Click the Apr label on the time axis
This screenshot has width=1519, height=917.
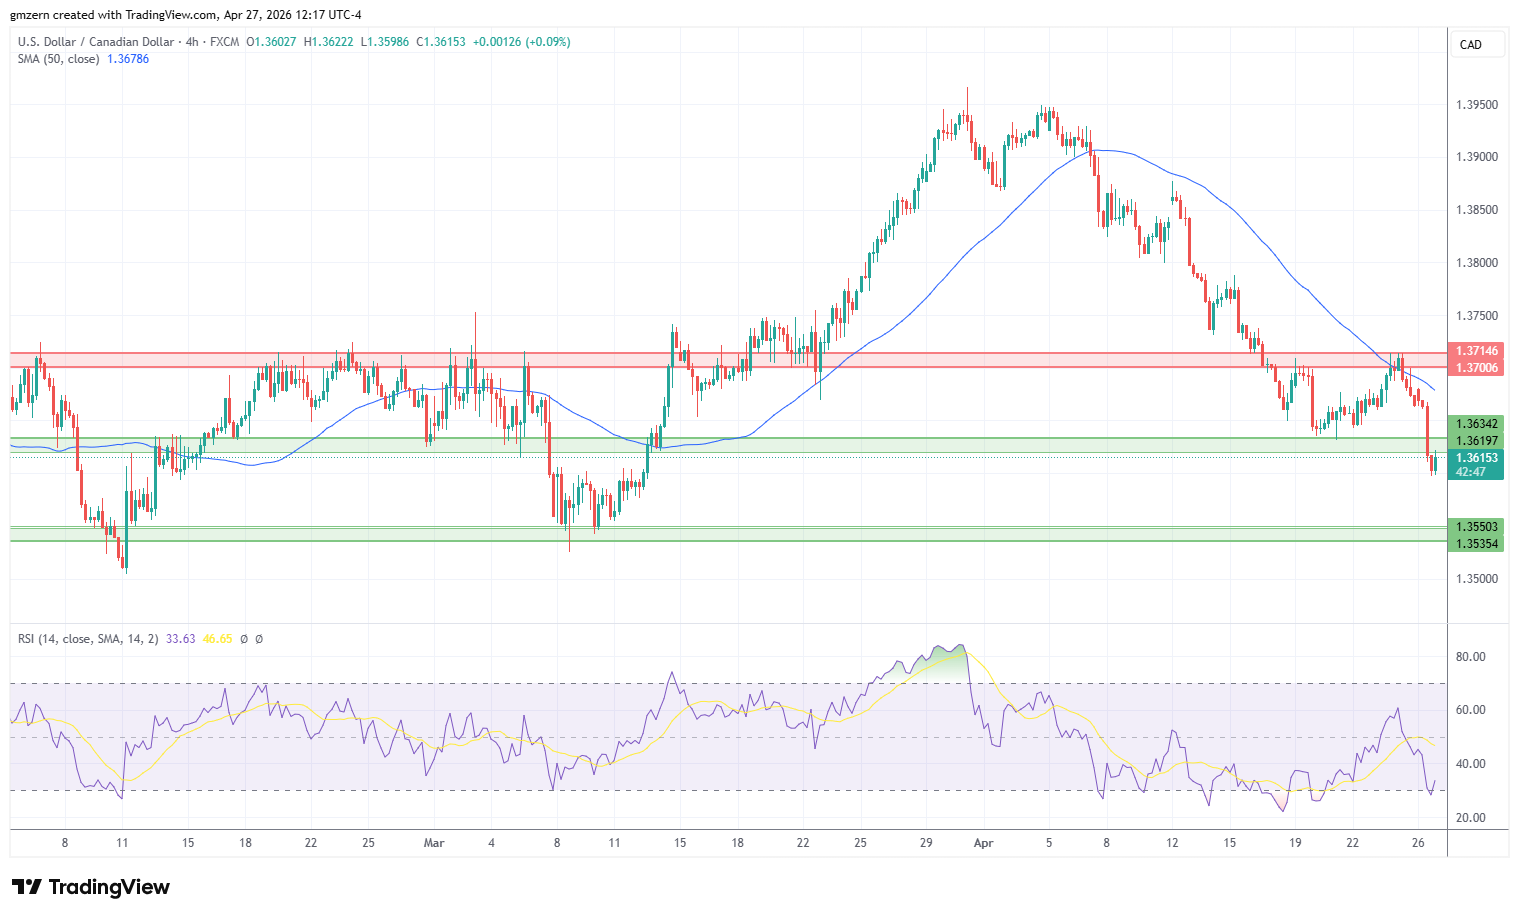click(x=984, y=843)
